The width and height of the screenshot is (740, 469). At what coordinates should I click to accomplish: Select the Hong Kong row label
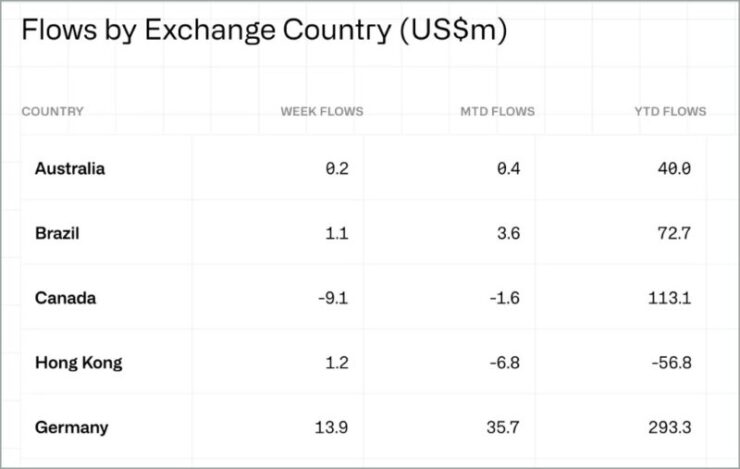click(79, 363)
